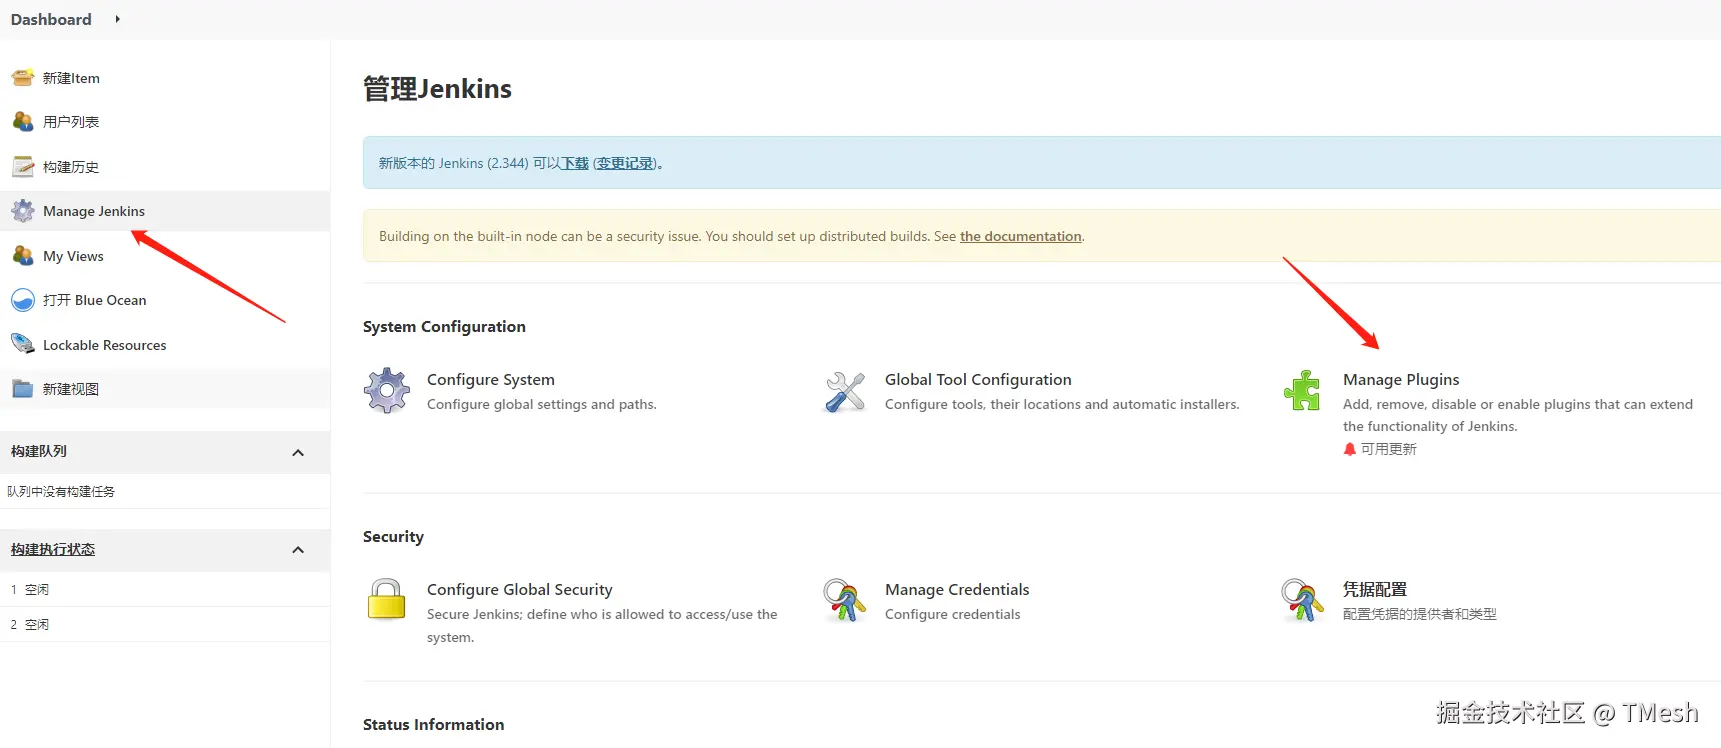Click the Blue Ocean sidebar icon

point(23,300)
